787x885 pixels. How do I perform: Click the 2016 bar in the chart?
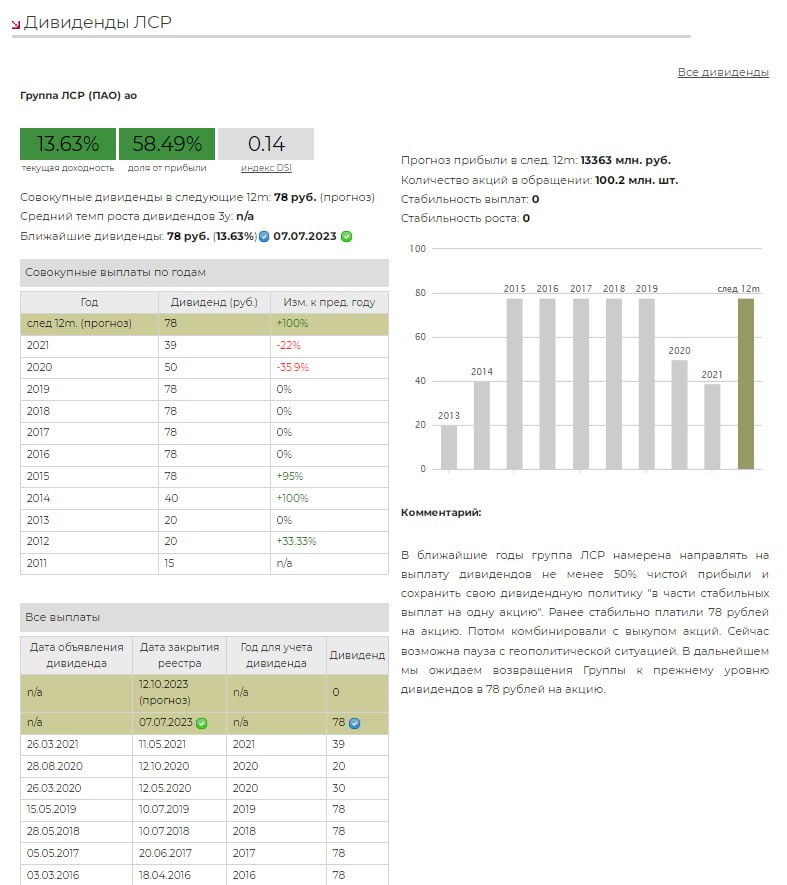(x=547, y=384)
